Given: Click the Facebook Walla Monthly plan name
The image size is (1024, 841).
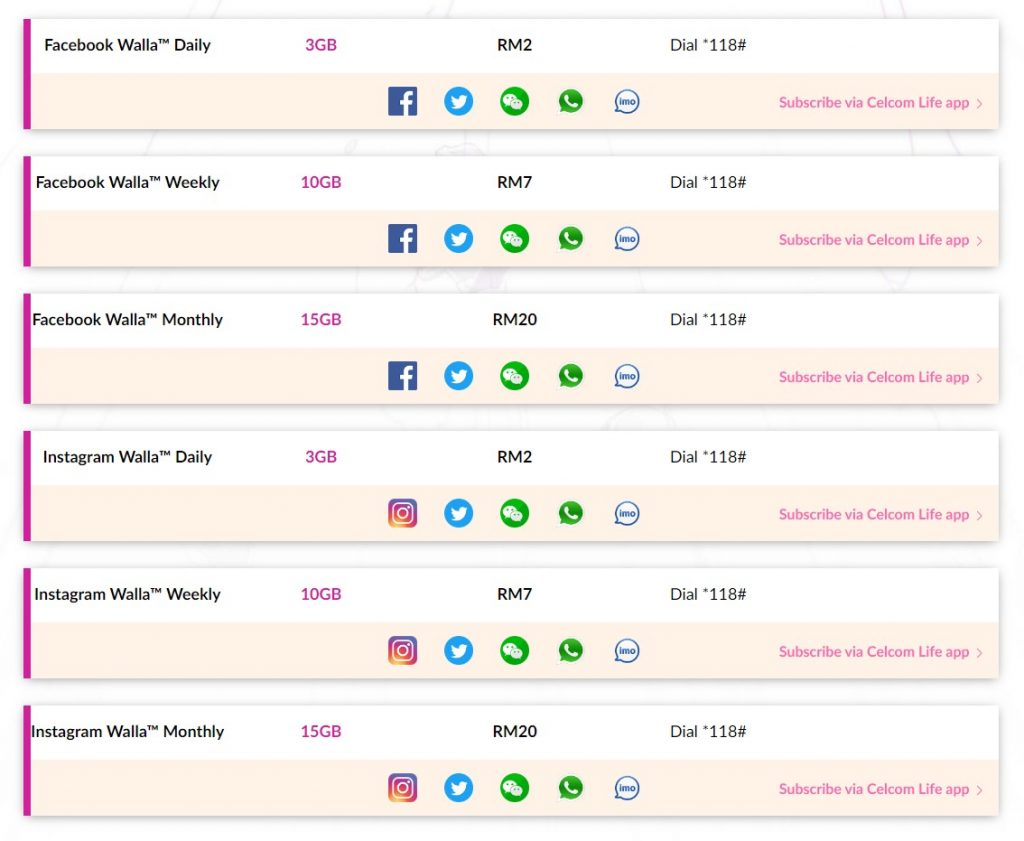Looking at the screenshot, I should coord(127,319).
